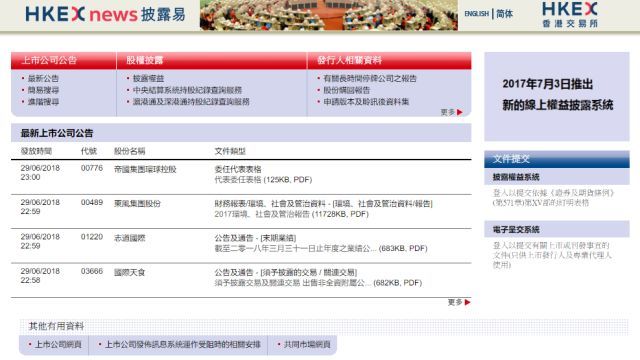Screen dimensions: 640x360
Task: Open the HKEX 香港交易所 logo link
Action: (570, 14)
